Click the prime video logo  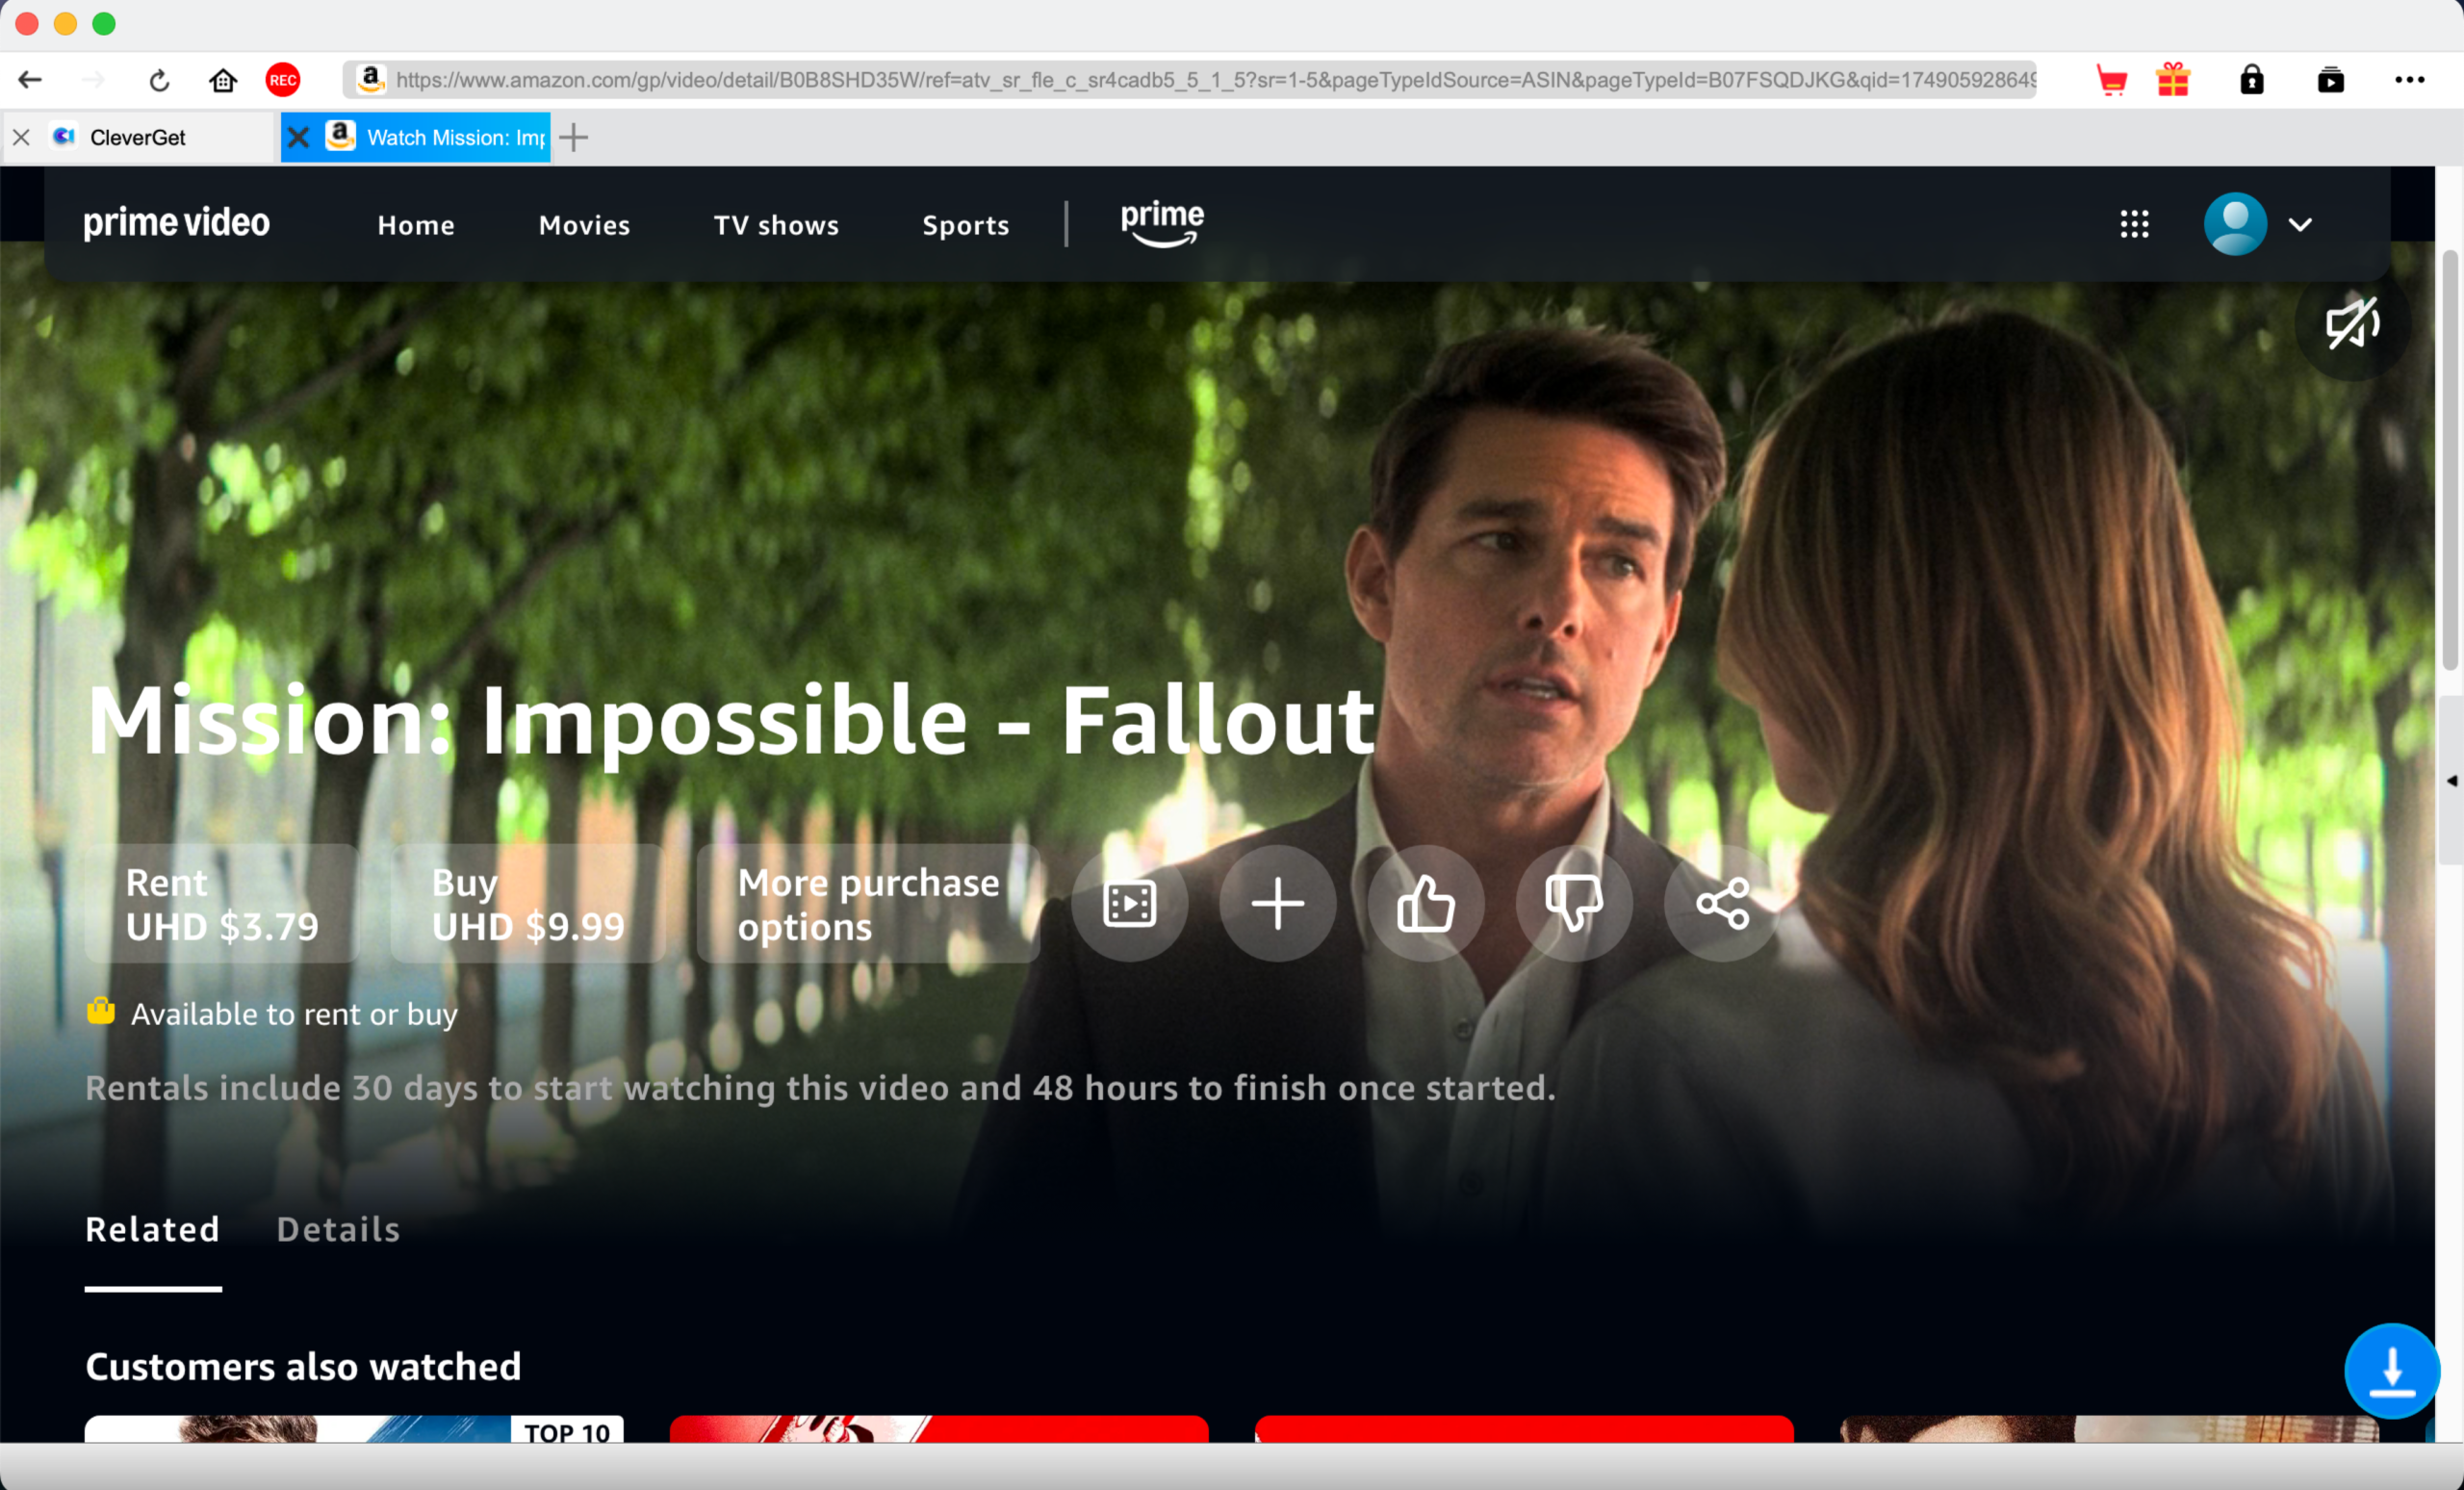(x=176, y=223)
